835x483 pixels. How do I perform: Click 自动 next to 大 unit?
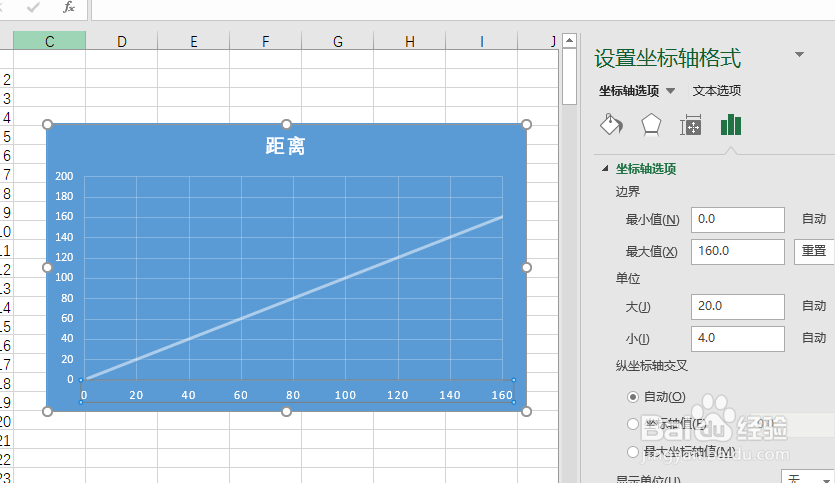pos(814,306)
